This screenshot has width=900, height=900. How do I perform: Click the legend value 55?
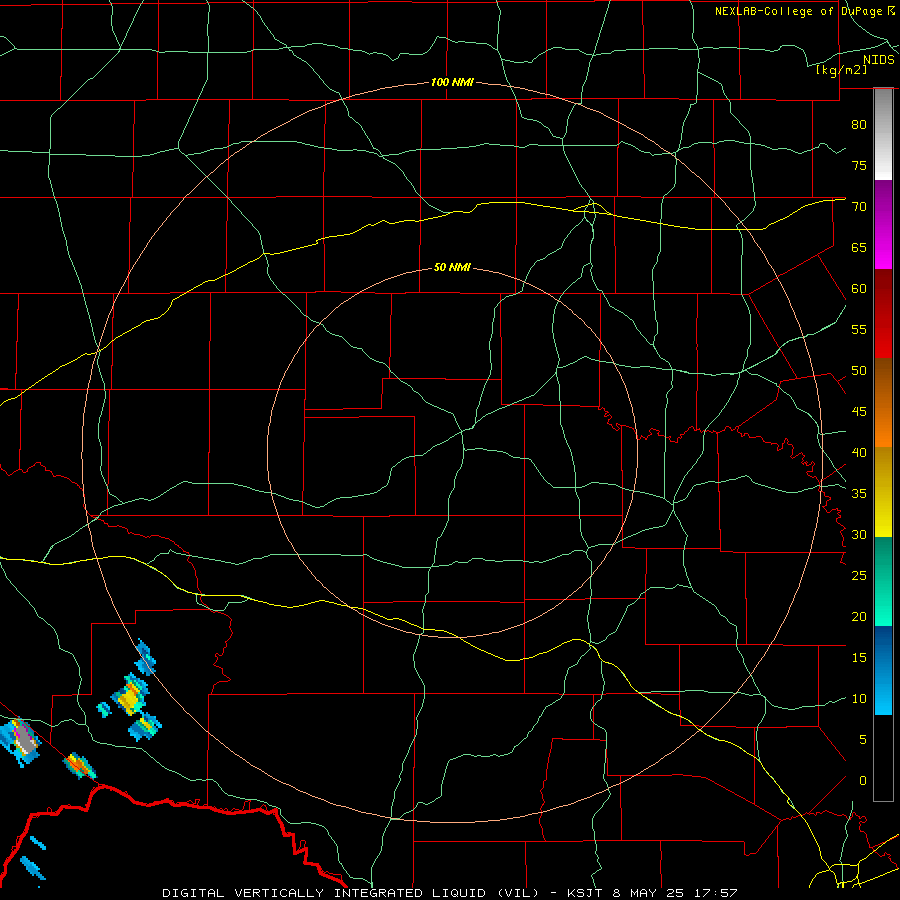[859, 329]
